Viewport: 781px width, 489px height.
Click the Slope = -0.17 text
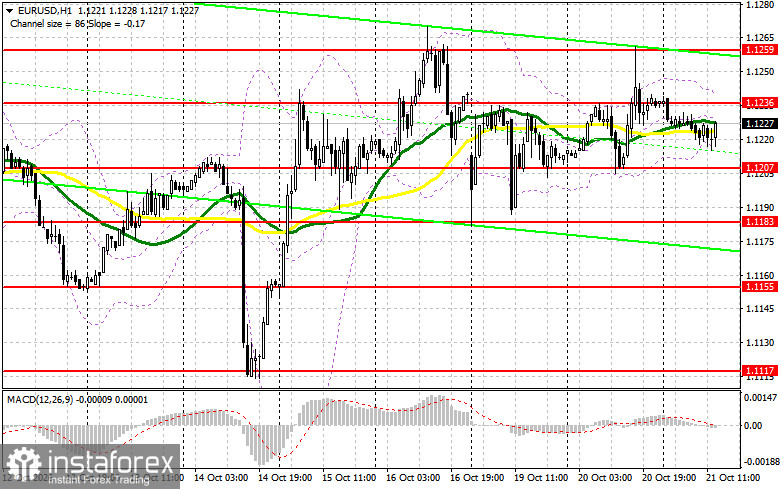[118, 23]
